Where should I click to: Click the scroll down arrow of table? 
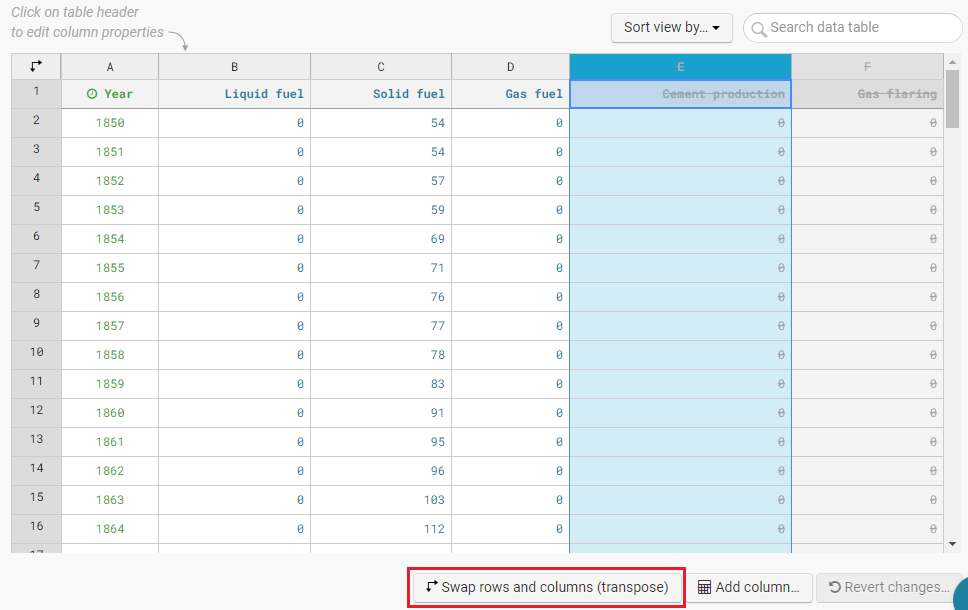coord(952,543)
